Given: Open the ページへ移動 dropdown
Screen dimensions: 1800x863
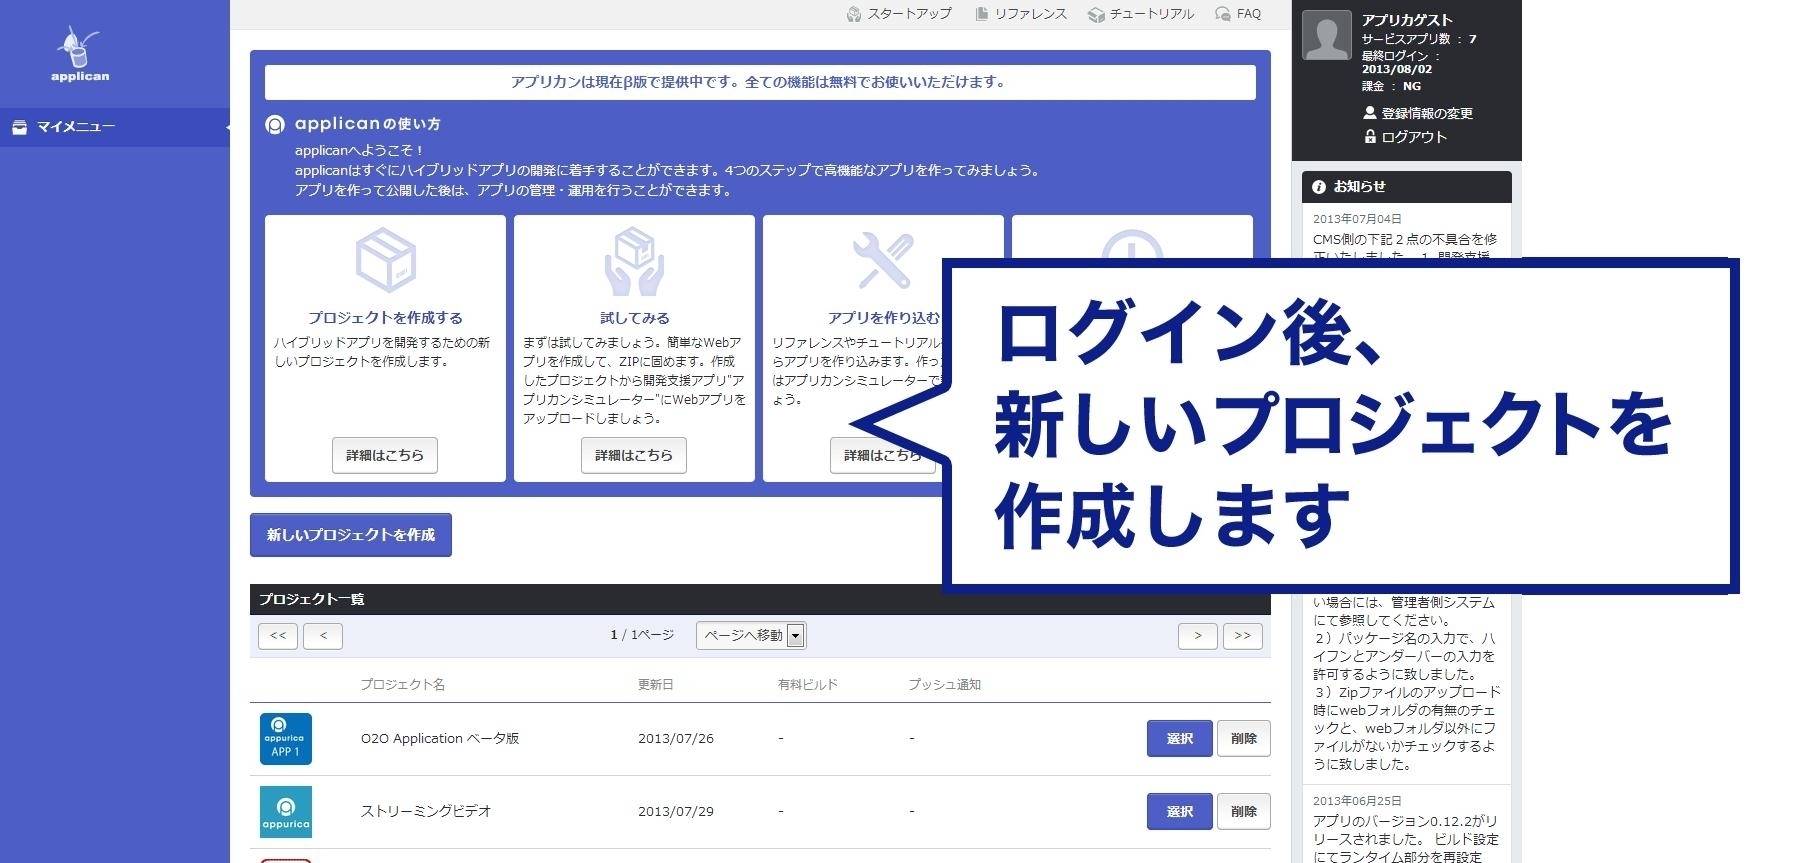Looking at the screenshot, I should click(752, 636).
